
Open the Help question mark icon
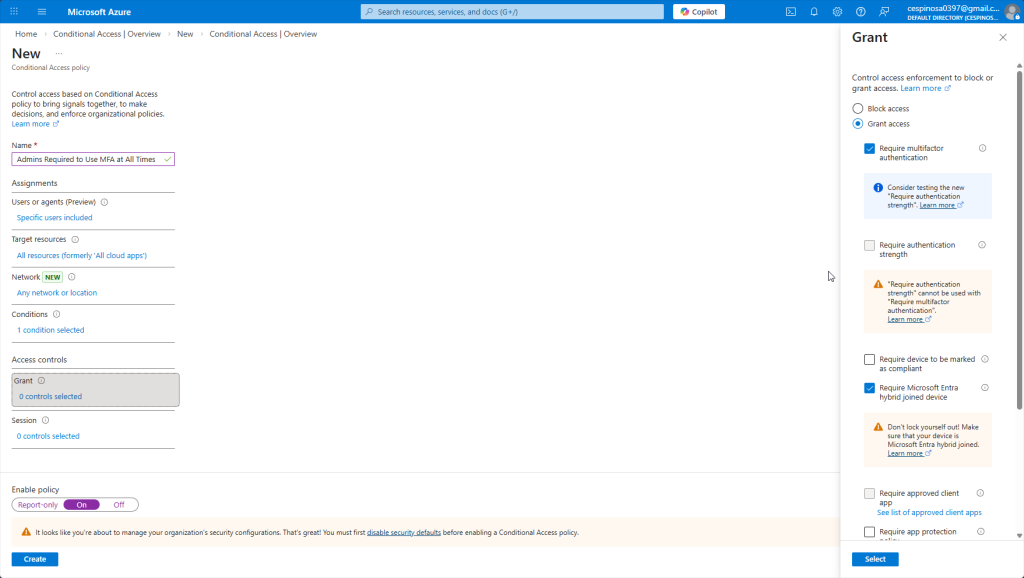(x=860, y=11)
